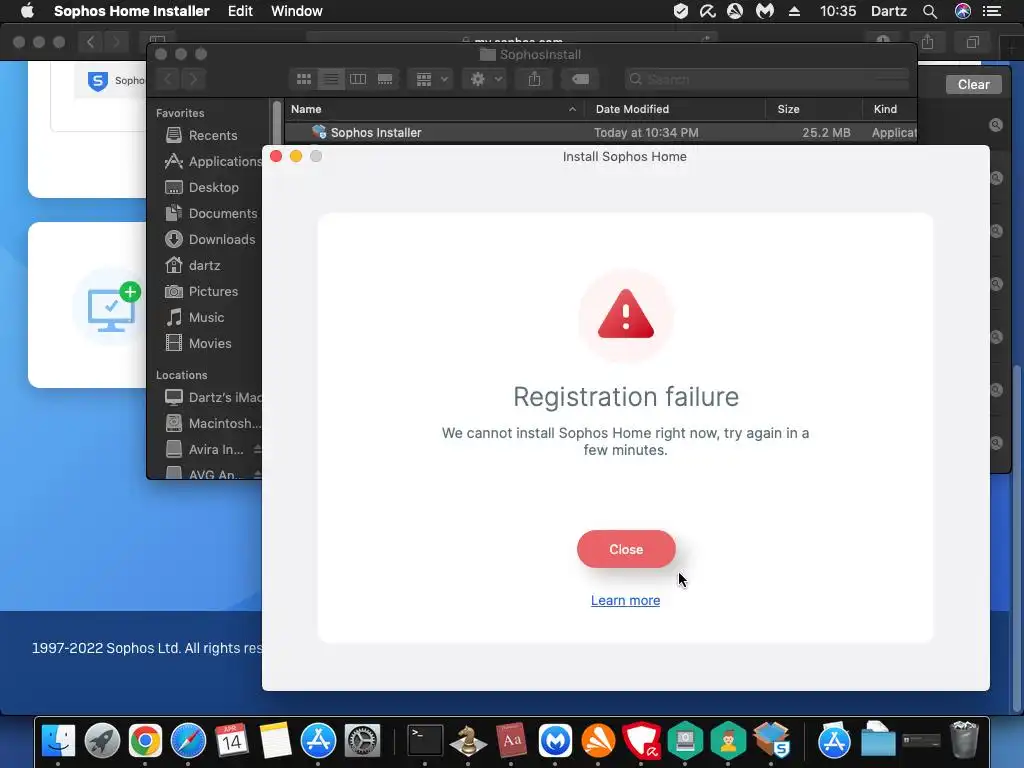Viewport: 1024px width, 768px height.
Task: Sort Finder files by Date Modified
Action: point(674,109)
